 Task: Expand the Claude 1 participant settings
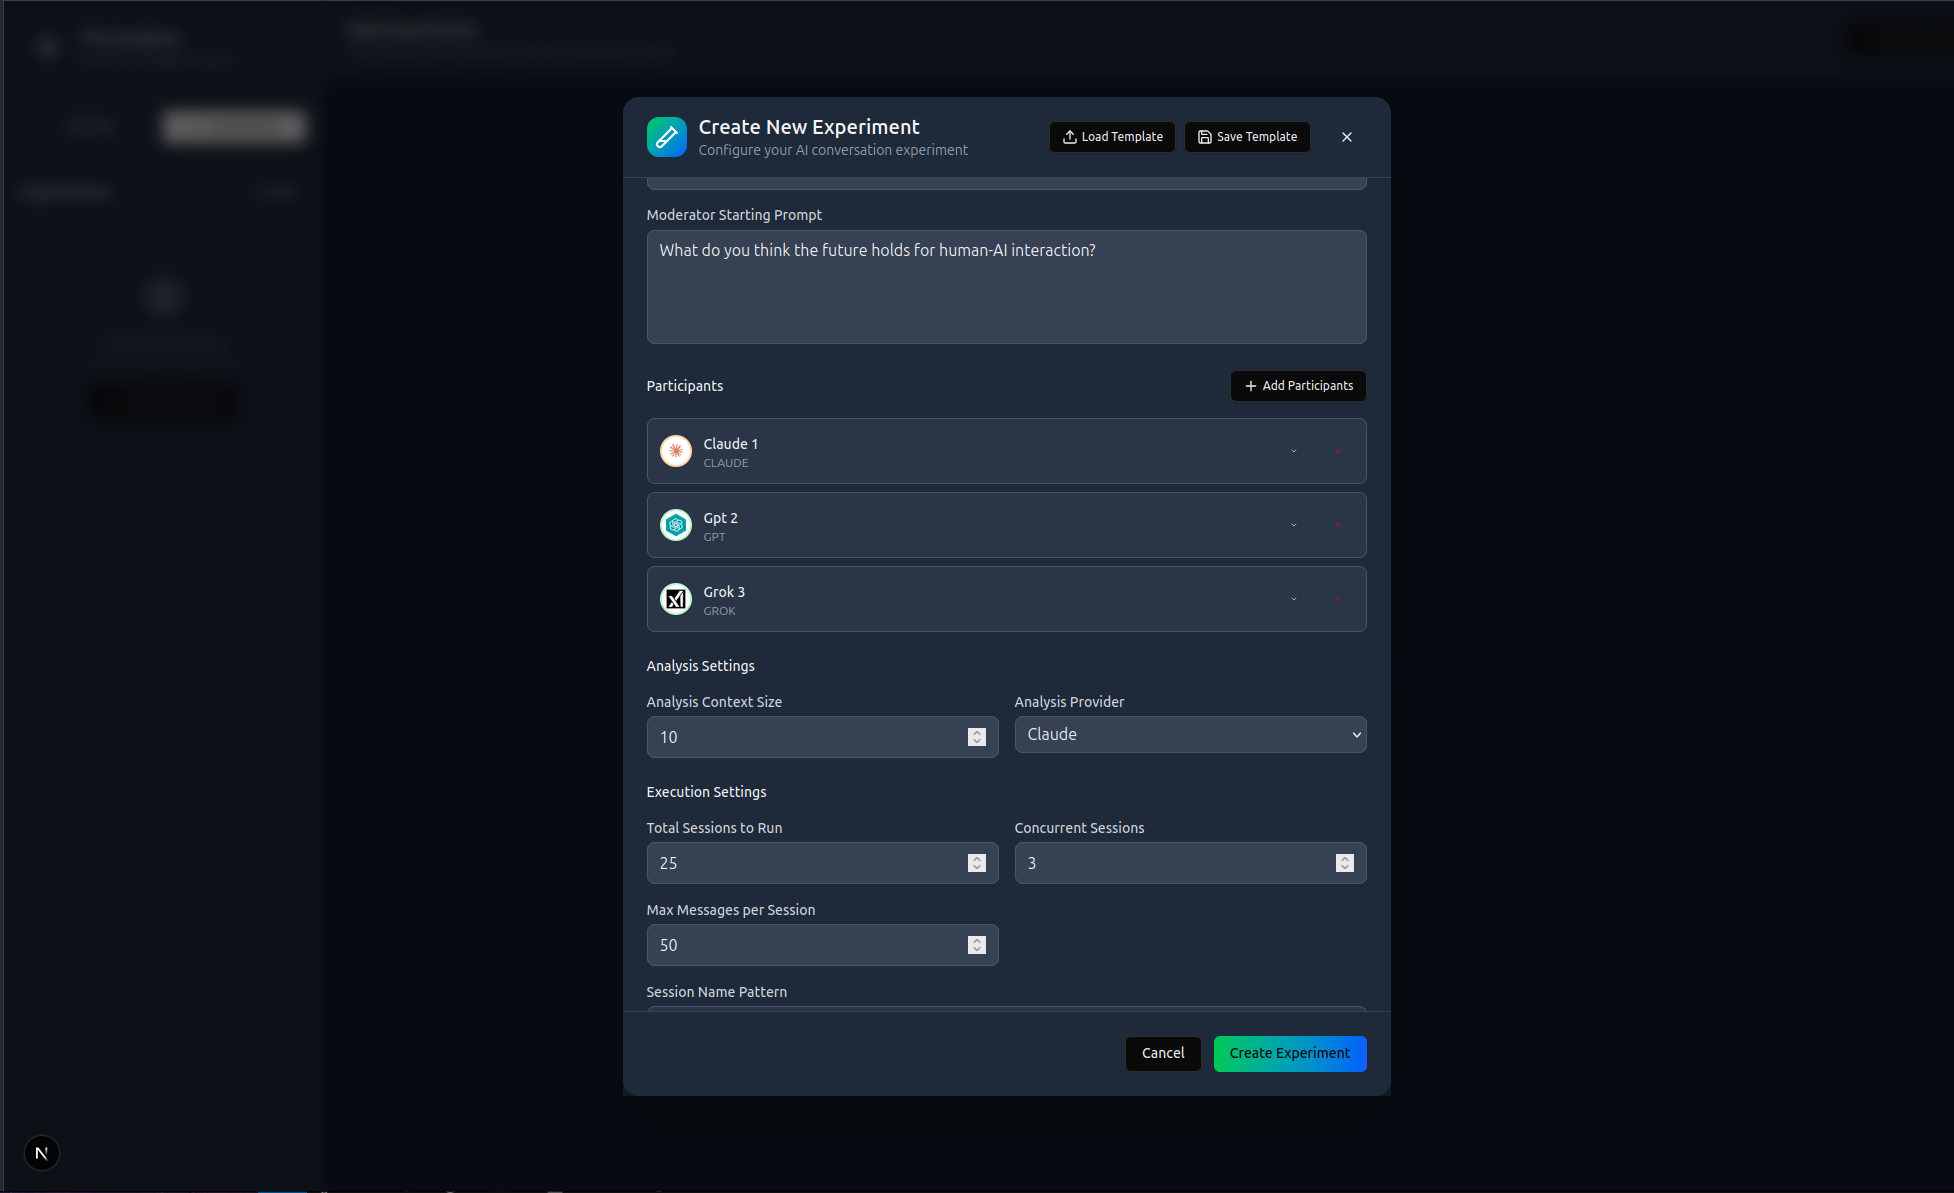click(1293, 451)
